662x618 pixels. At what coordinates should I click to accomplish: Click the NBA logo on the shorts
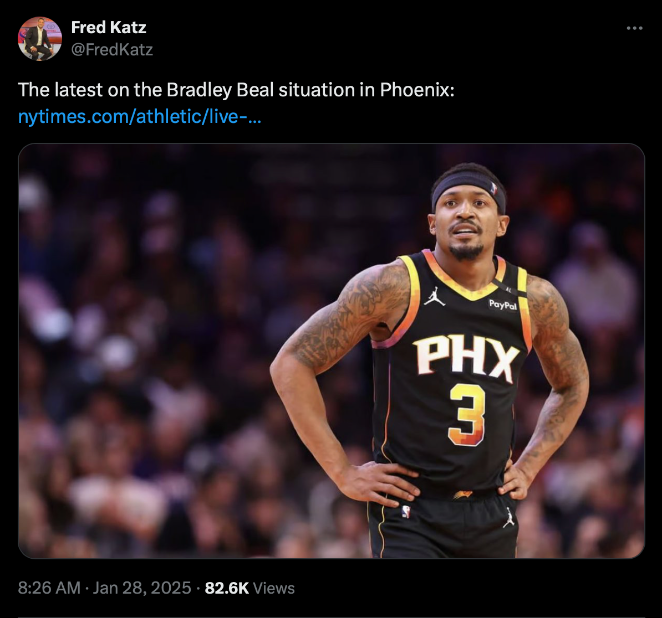(406, 512)
